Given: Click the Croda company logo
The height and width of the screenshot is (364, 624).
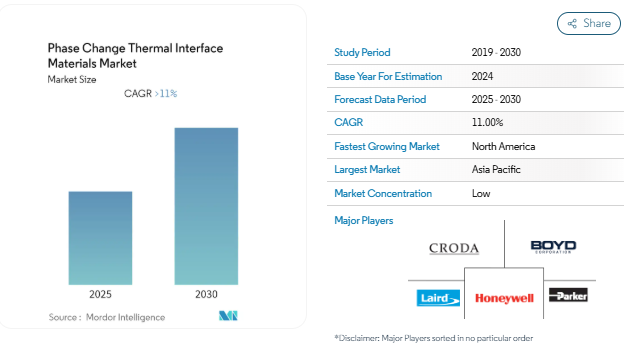Looking at the screenshot, I should 454,248.
